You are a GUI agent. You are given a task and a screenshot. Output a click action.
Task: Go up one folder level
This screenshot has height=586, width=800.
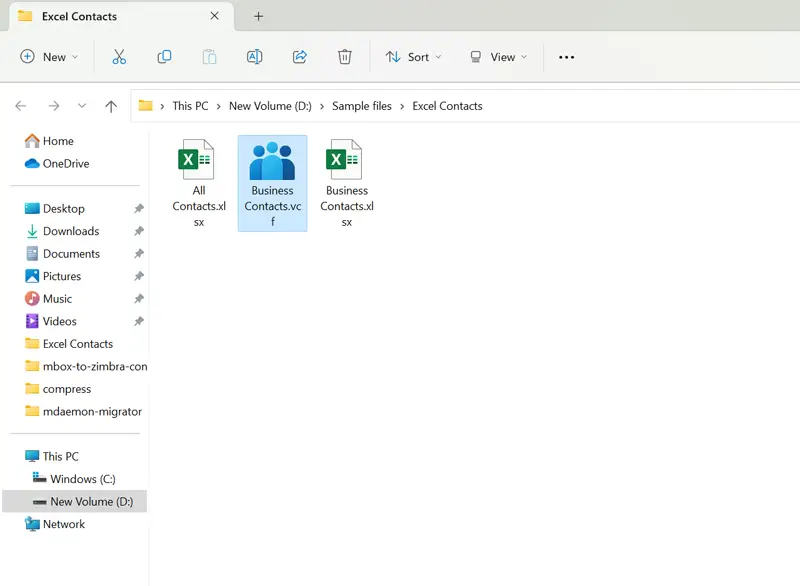[111, 106]
